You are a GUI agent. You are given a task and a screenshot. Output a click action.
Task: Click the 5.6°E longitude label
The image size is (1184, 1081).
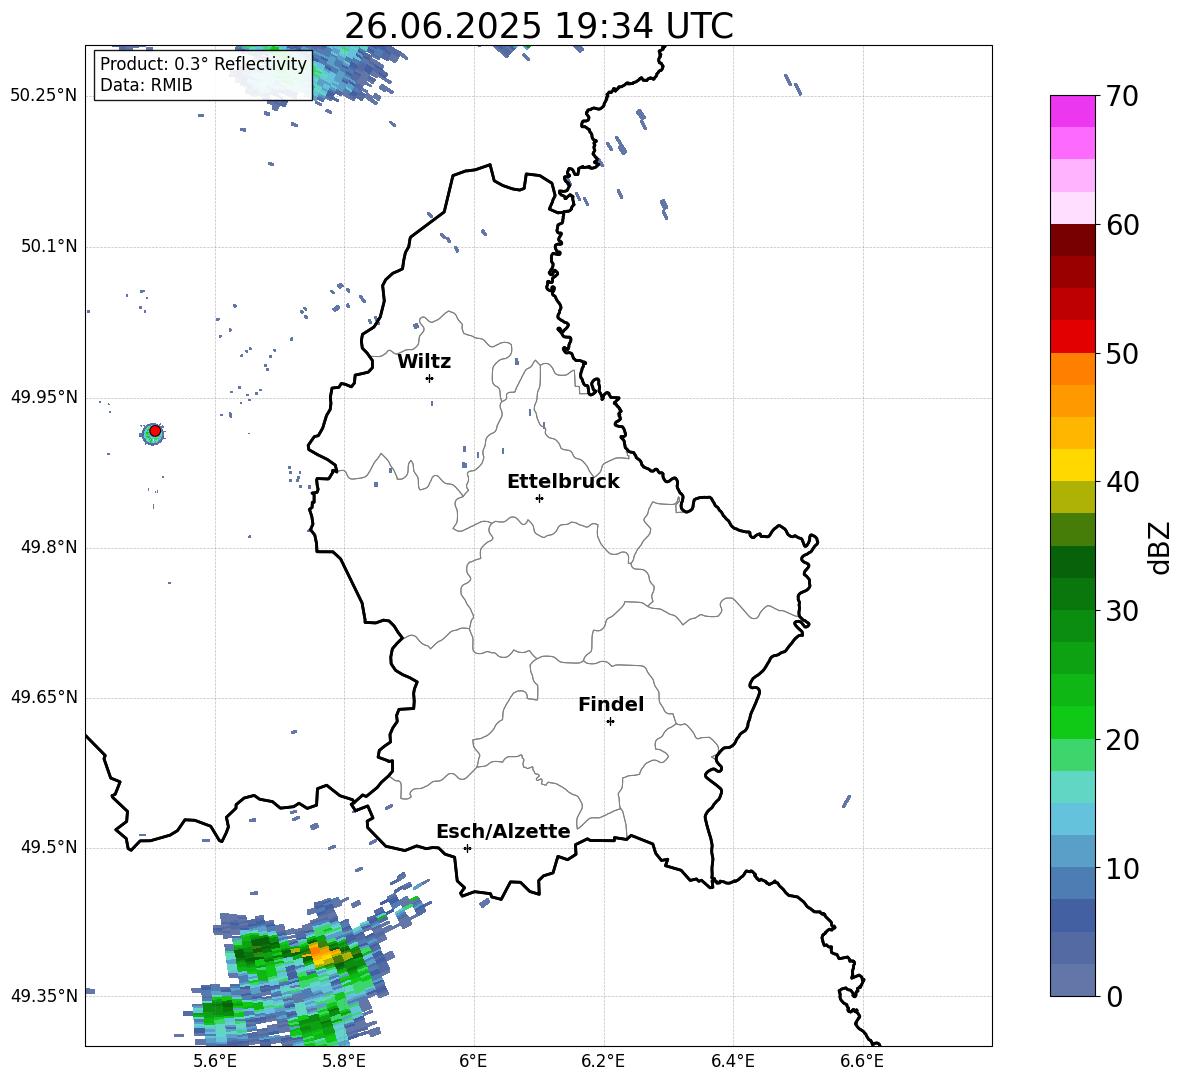pyautogui.click(x=215, y=1061)
